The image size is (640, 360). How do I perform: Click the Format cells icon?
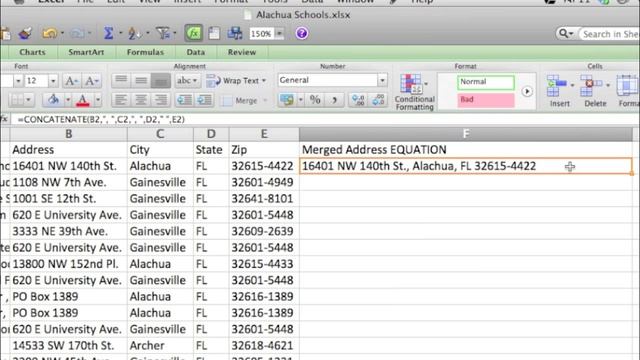[x=628, y=86]
